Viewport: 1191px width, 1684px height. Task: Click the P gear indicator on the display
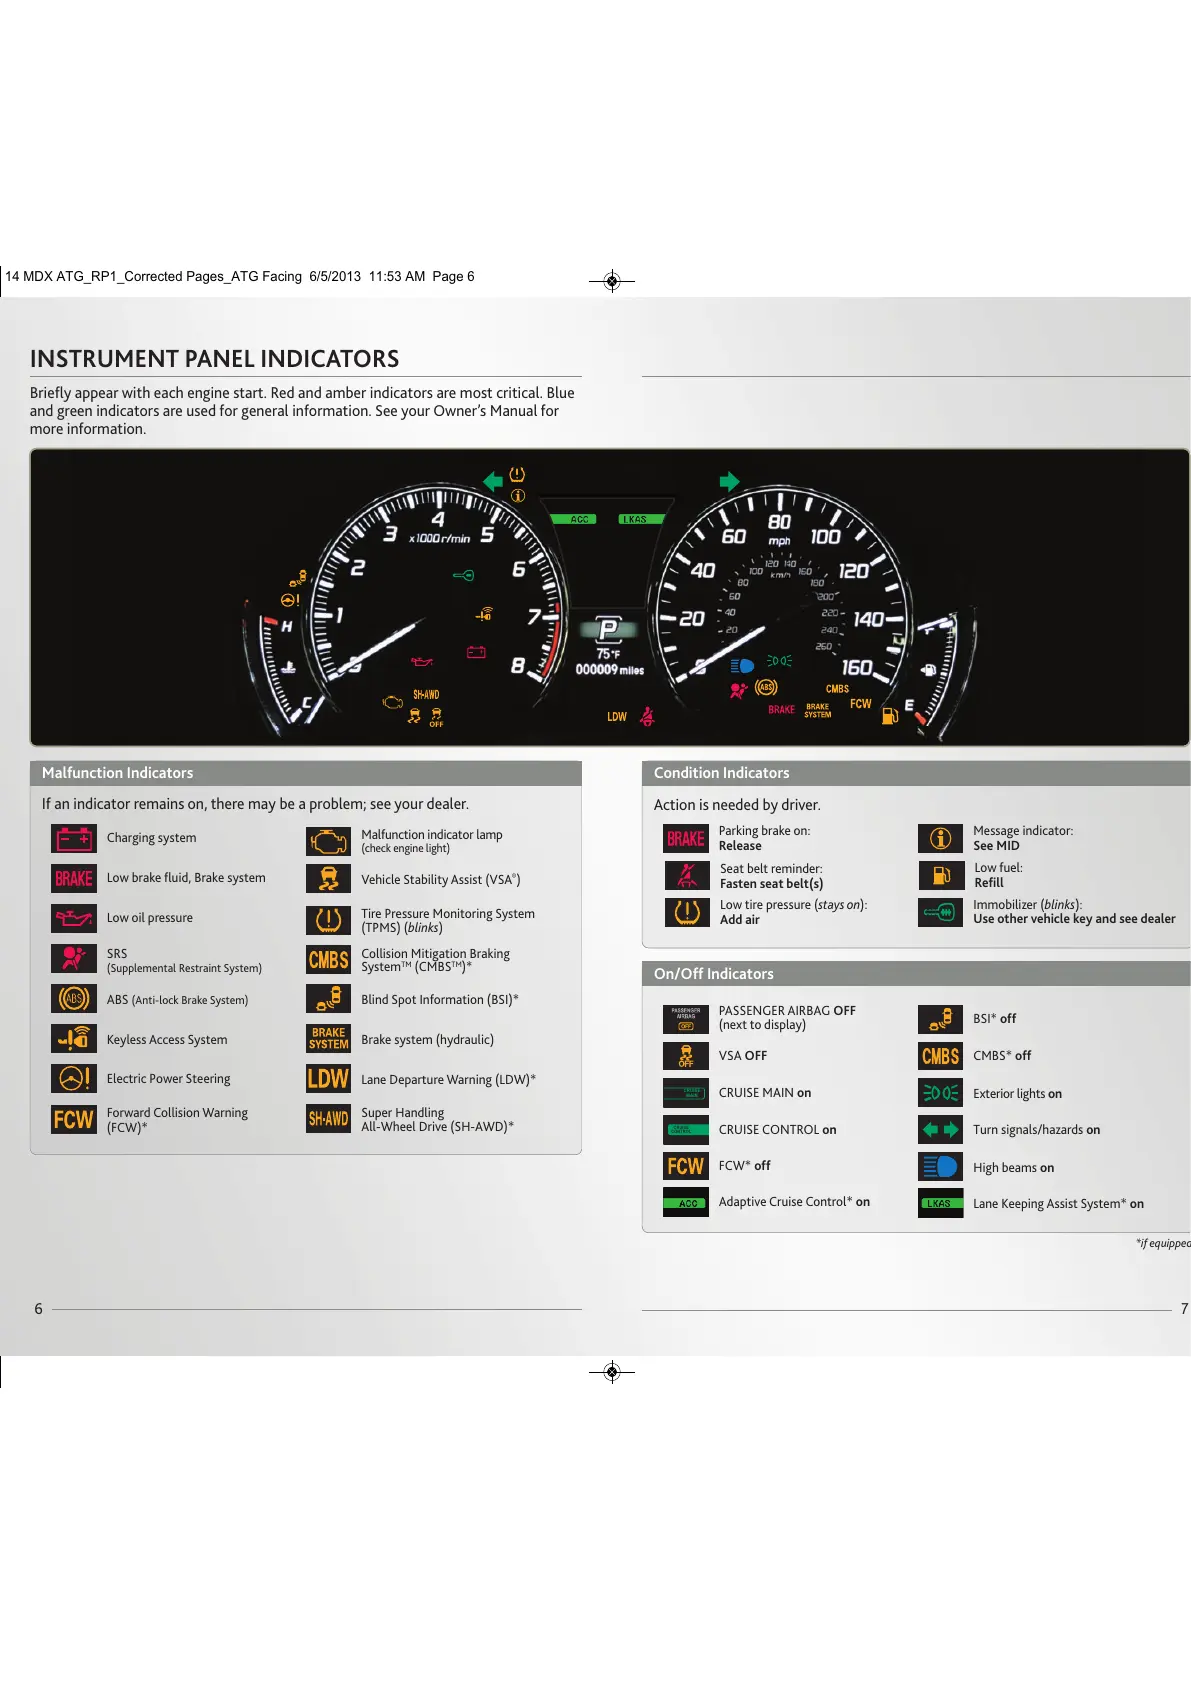(607, 628)
